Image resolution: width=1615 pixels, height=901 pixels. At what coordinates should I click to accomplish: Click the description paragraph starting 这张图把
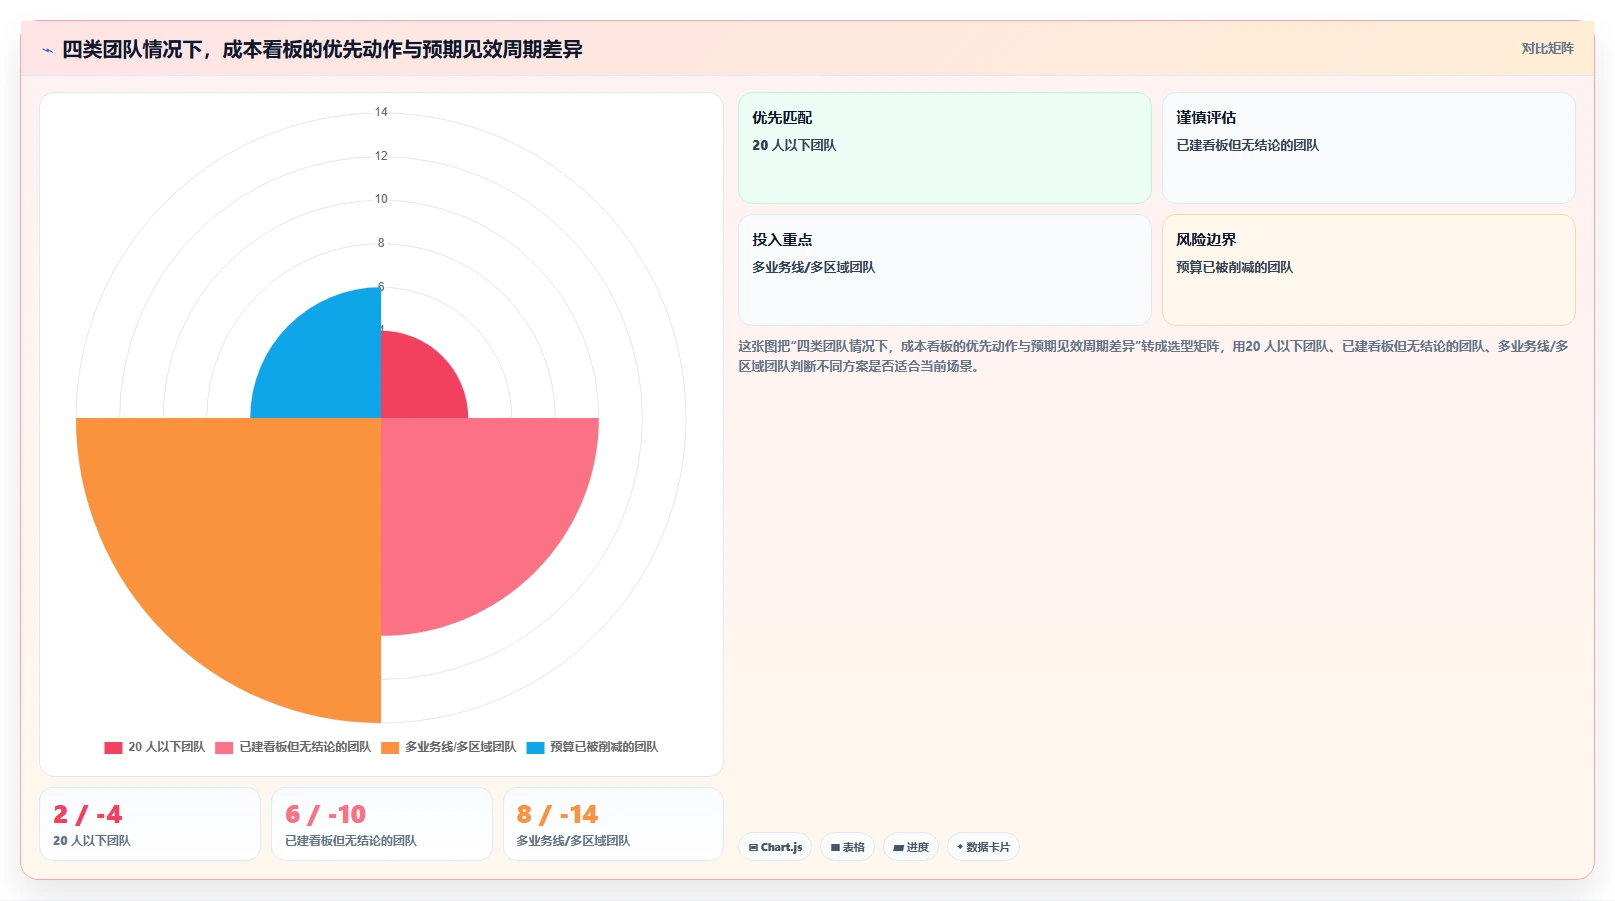tap(1154, 356)
